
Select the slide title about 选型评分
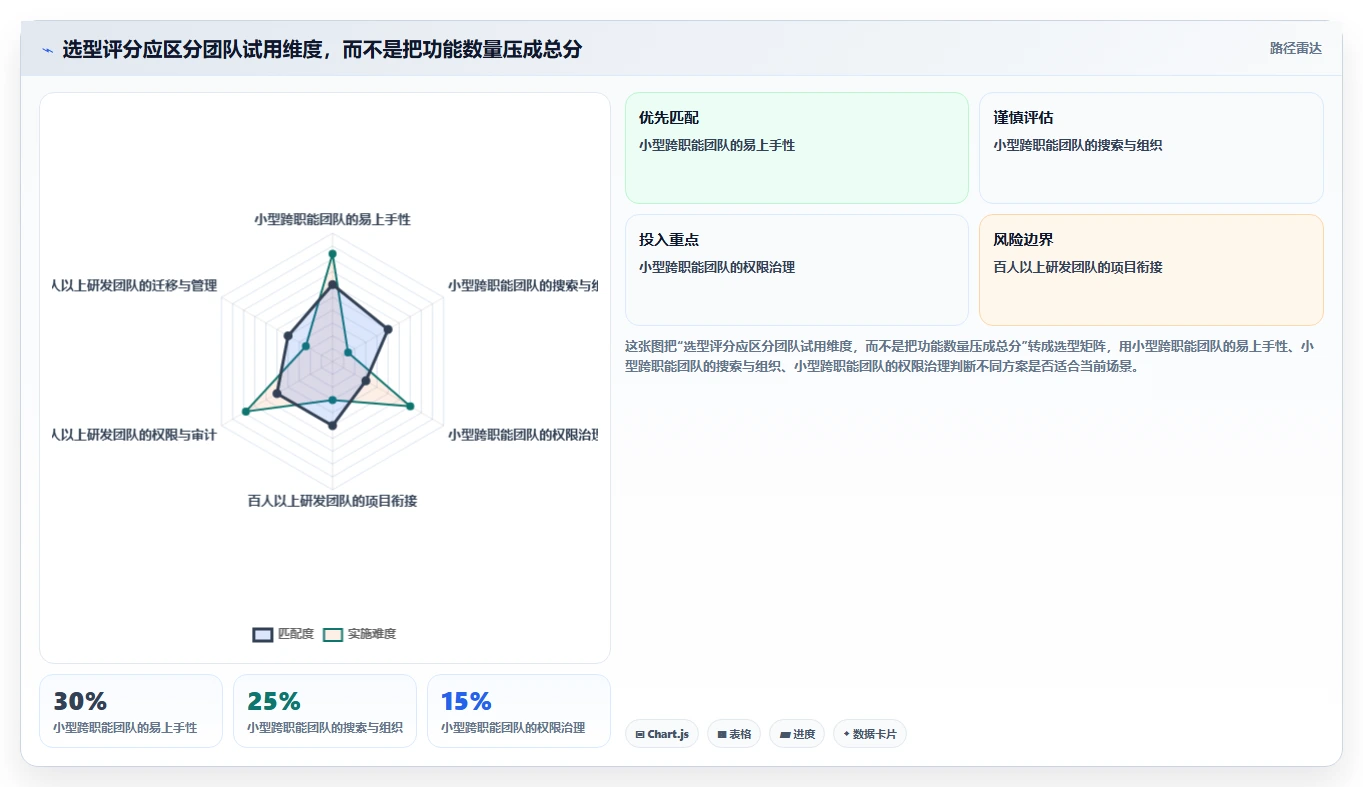(322, 49)
